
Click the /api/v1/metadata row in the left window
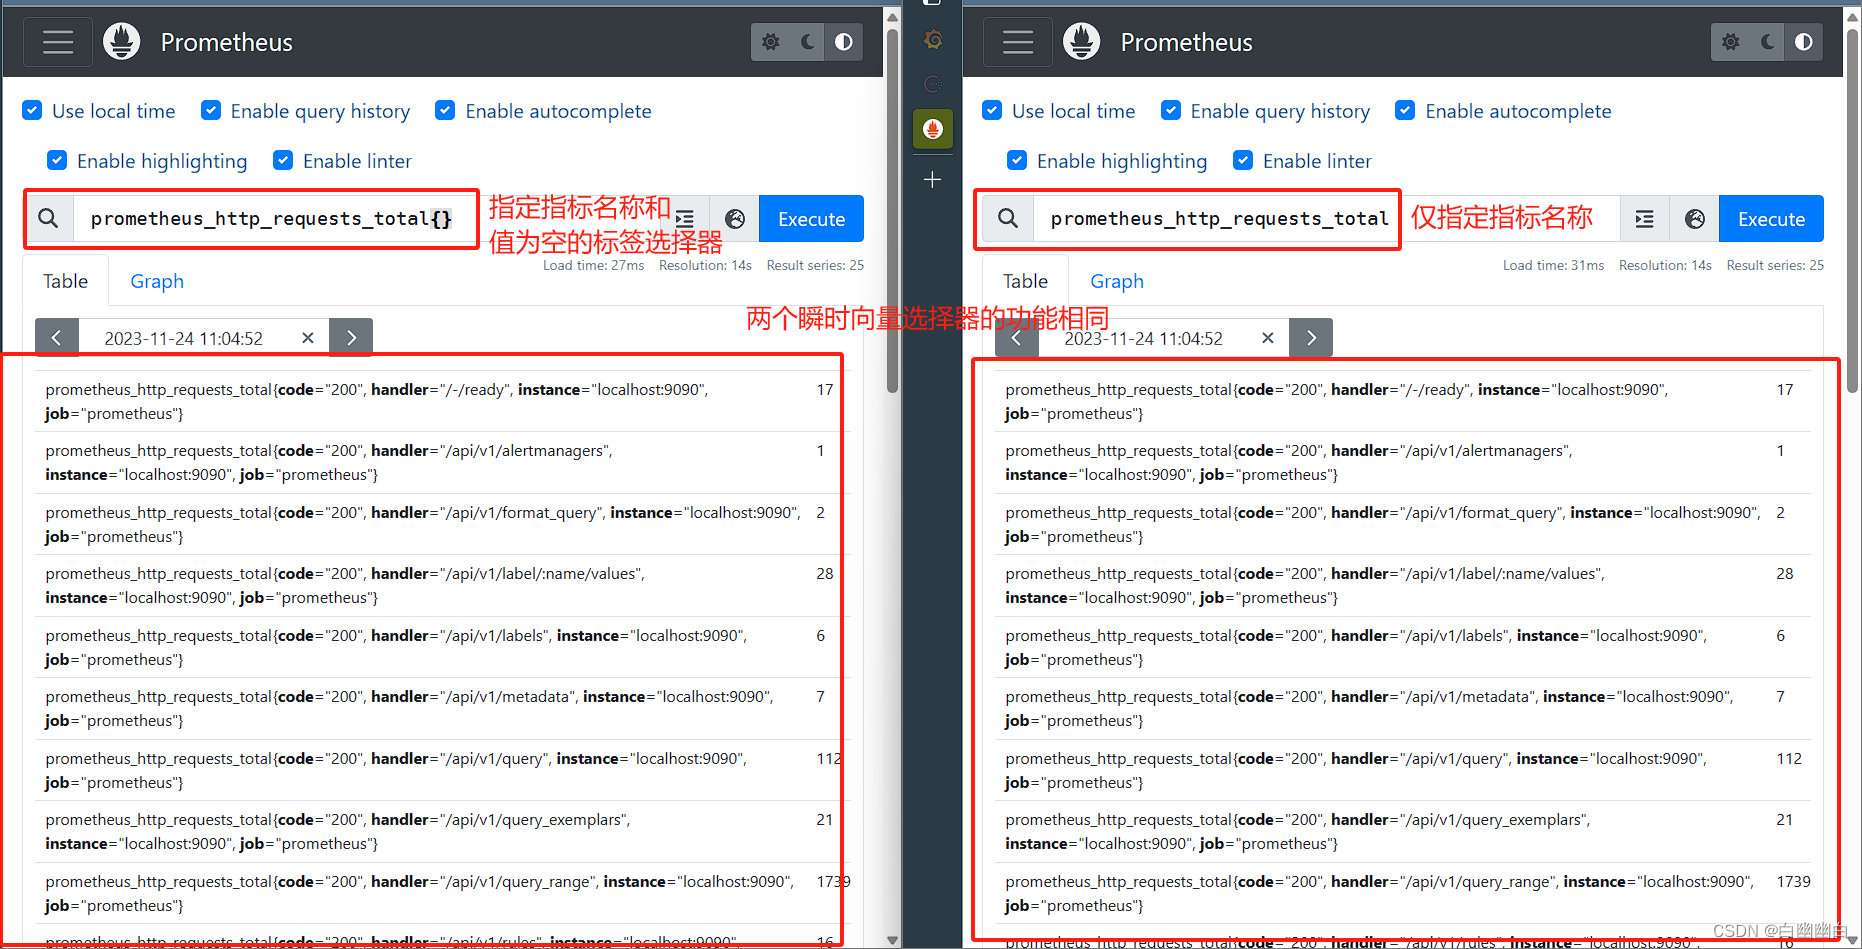(442, 708)
